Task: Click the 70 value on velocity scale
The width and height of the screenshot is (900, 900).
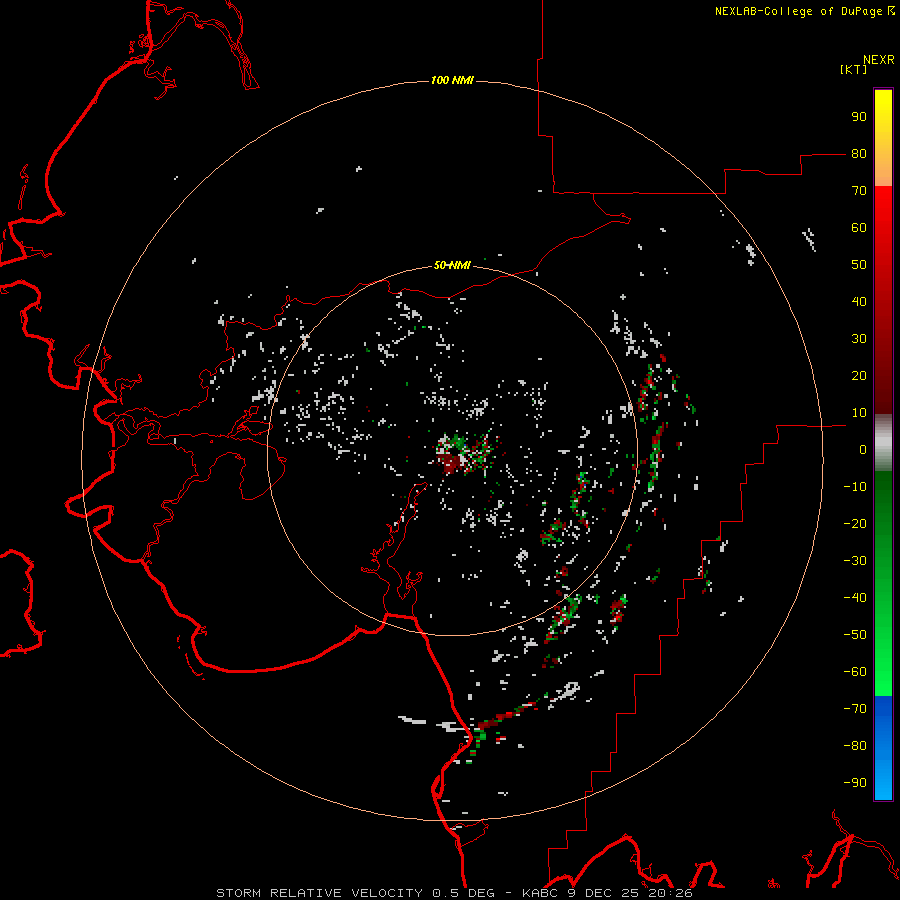Action: [x=859, y=191]
